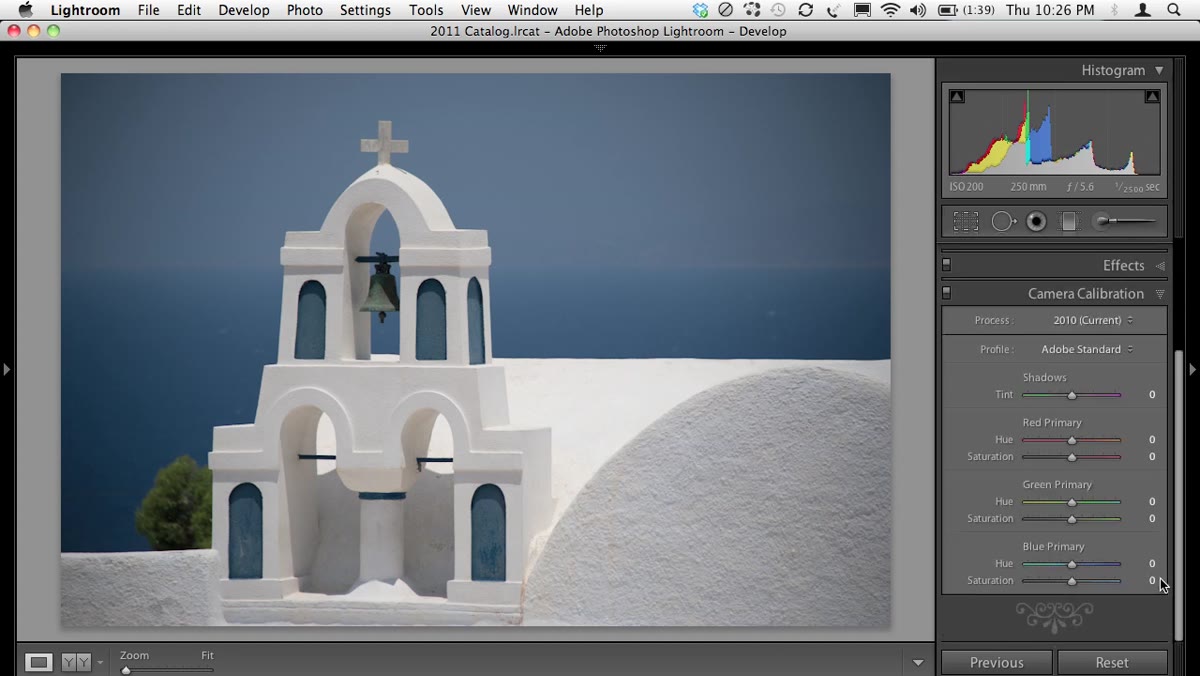The height and width of the screenshot is (676, 1200).
Task: Select the Adjustment Brush tool
Action: pos(1125,222)
